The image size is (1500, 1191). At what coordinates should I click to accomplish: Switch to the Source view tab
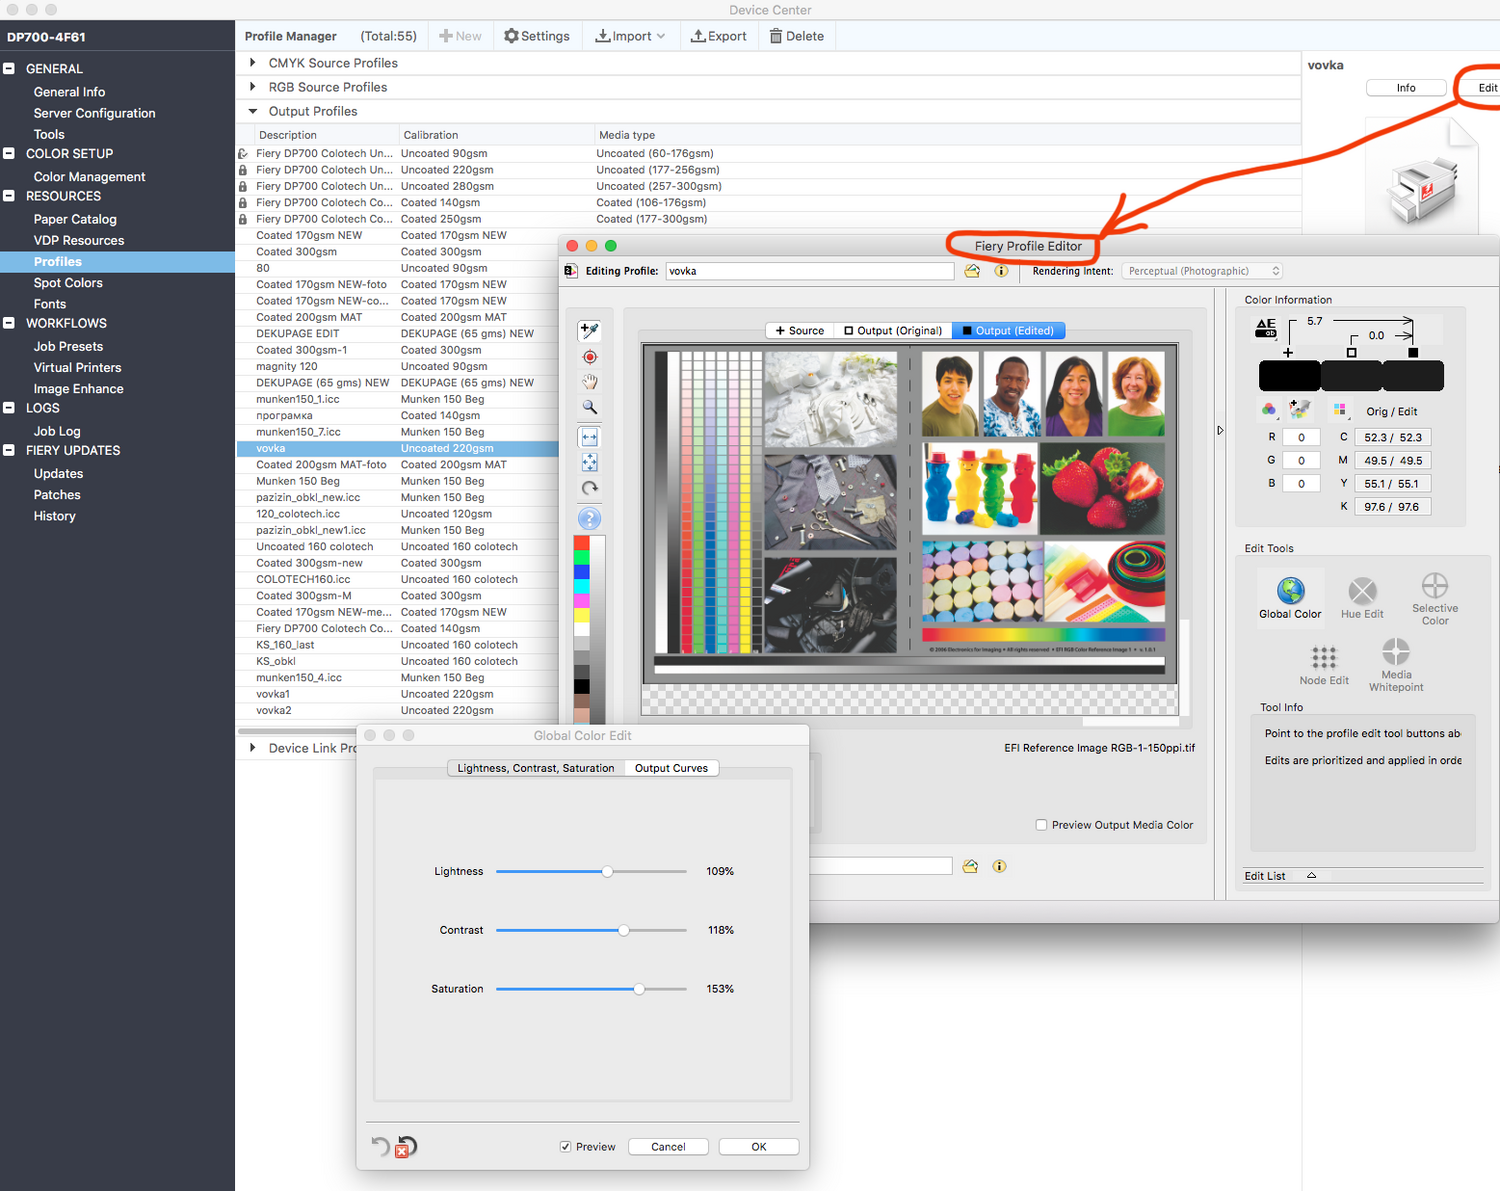coord(800,330)
